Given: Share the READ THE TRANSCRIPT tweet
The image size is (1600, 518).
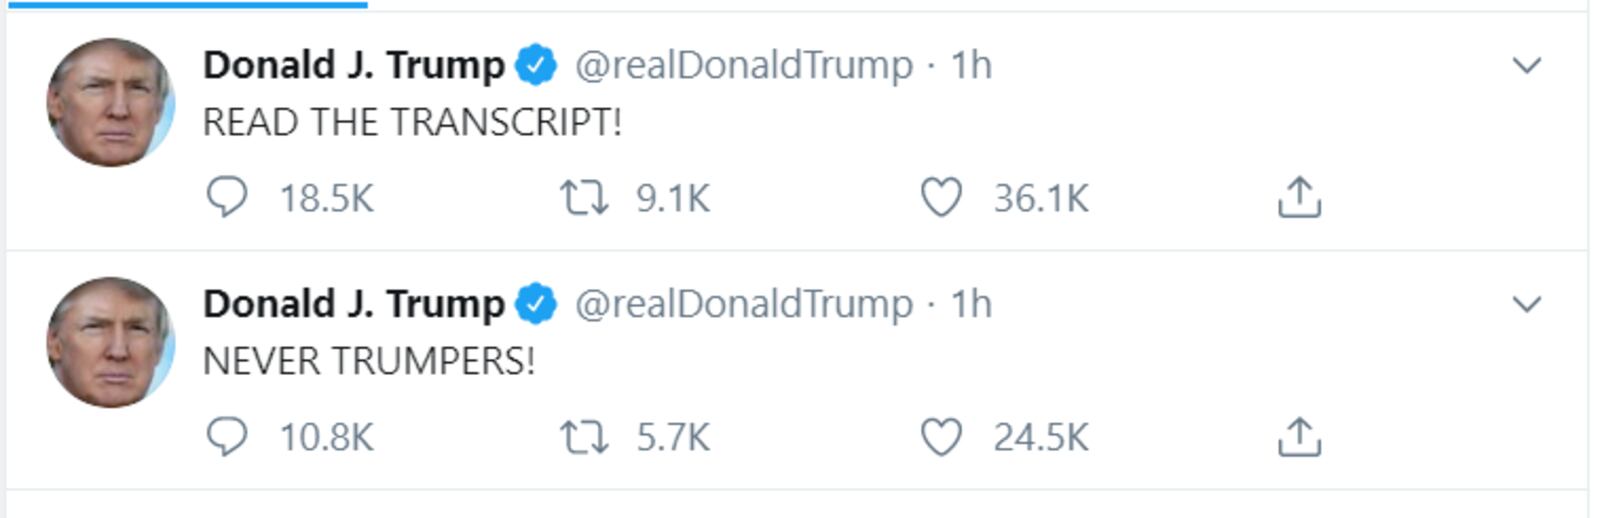Looking at the screenshot, I should pyautogui.click(x=1299, y=197).
